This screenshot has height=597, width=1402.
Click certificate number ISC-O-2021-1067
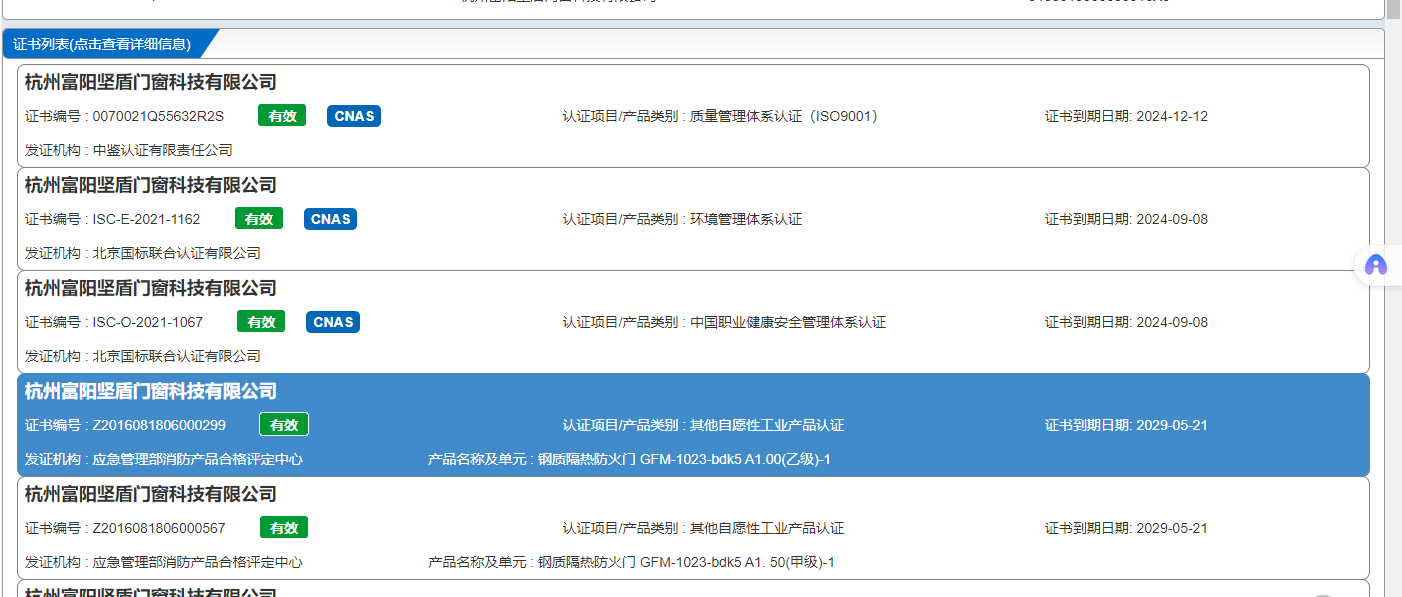pos(148,322)
